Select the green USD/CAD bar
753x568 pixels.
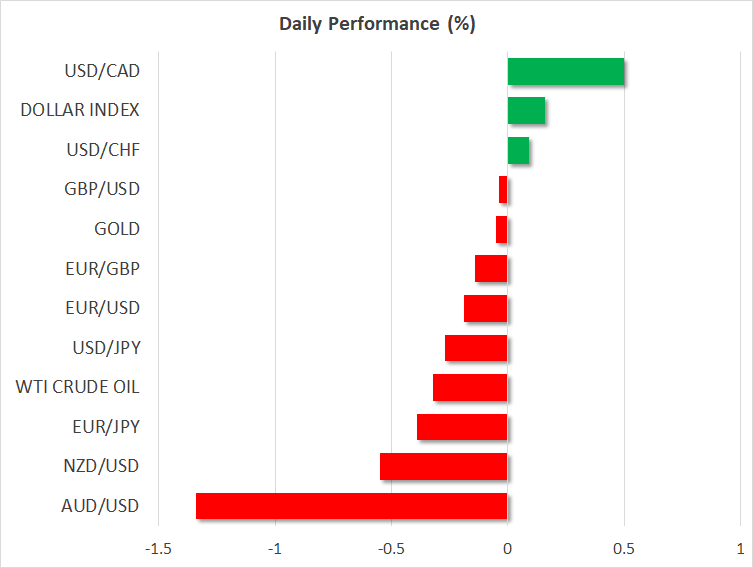(x=565, y=72)
